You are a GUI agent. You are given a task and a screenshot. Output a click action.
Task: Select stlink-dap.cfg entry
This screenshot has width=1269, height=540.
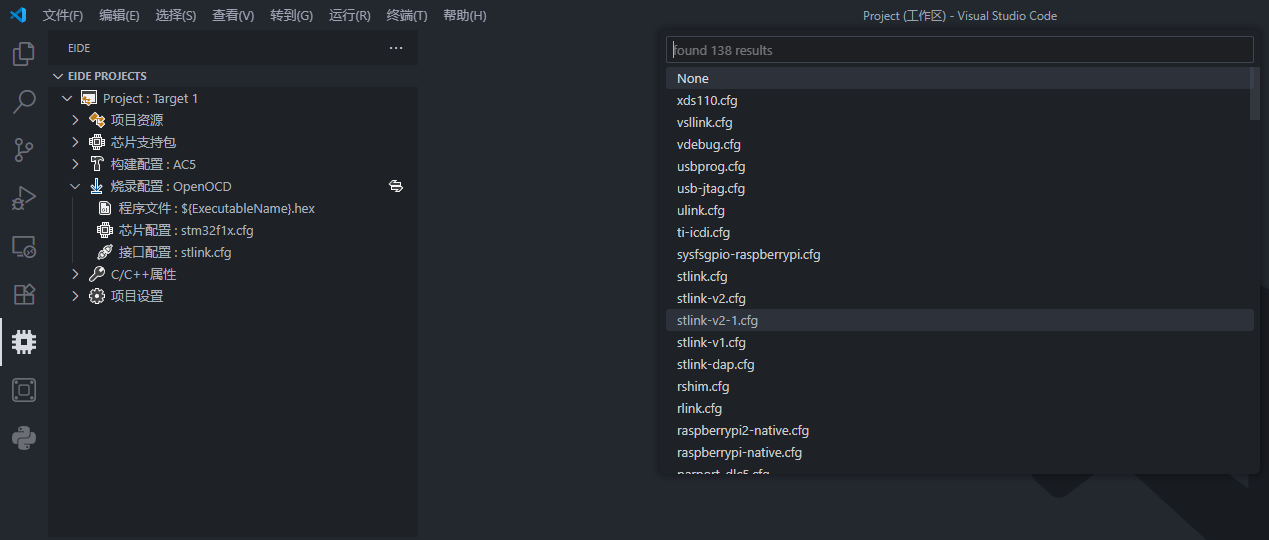coord(958,364)
